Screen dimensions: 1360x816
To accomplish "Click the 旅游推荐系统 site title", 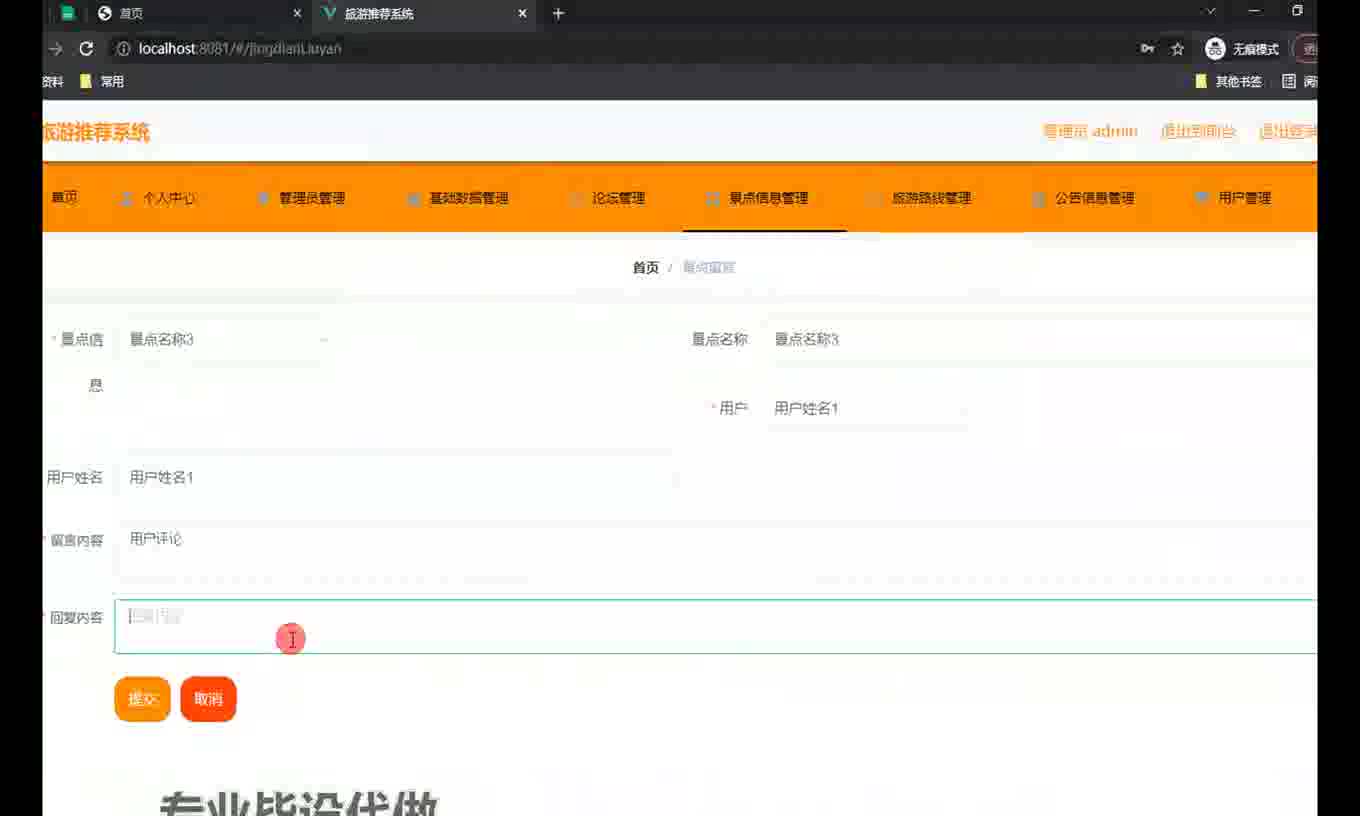I will coord(96,132).
